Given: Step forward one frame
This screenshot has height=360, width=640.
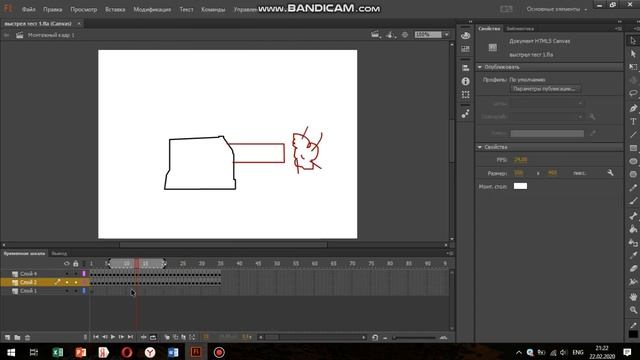Looking at the screenshot, I should coord(121,337).
